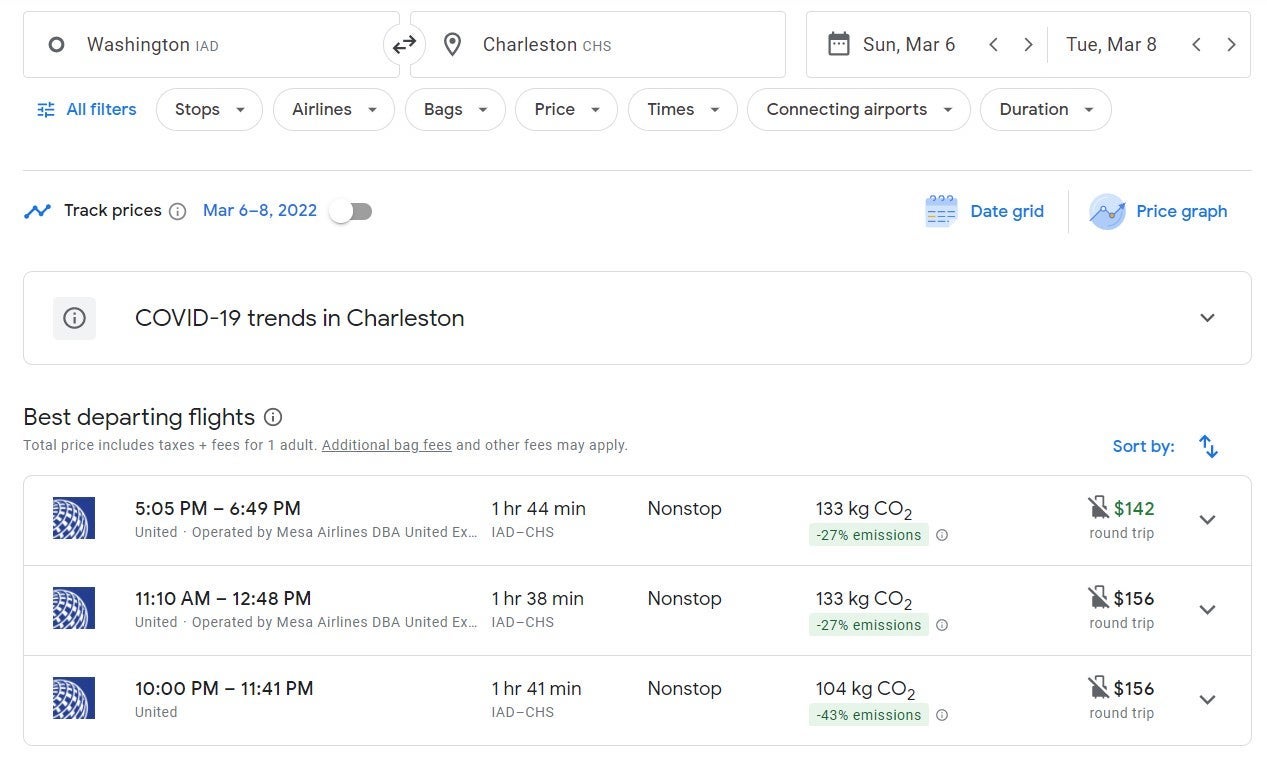Image resolution: width=1267 pixels, height=763 pixels.
Task: Expand details for the 10:00 PM flight
Action: click(x=1207, y=700)
